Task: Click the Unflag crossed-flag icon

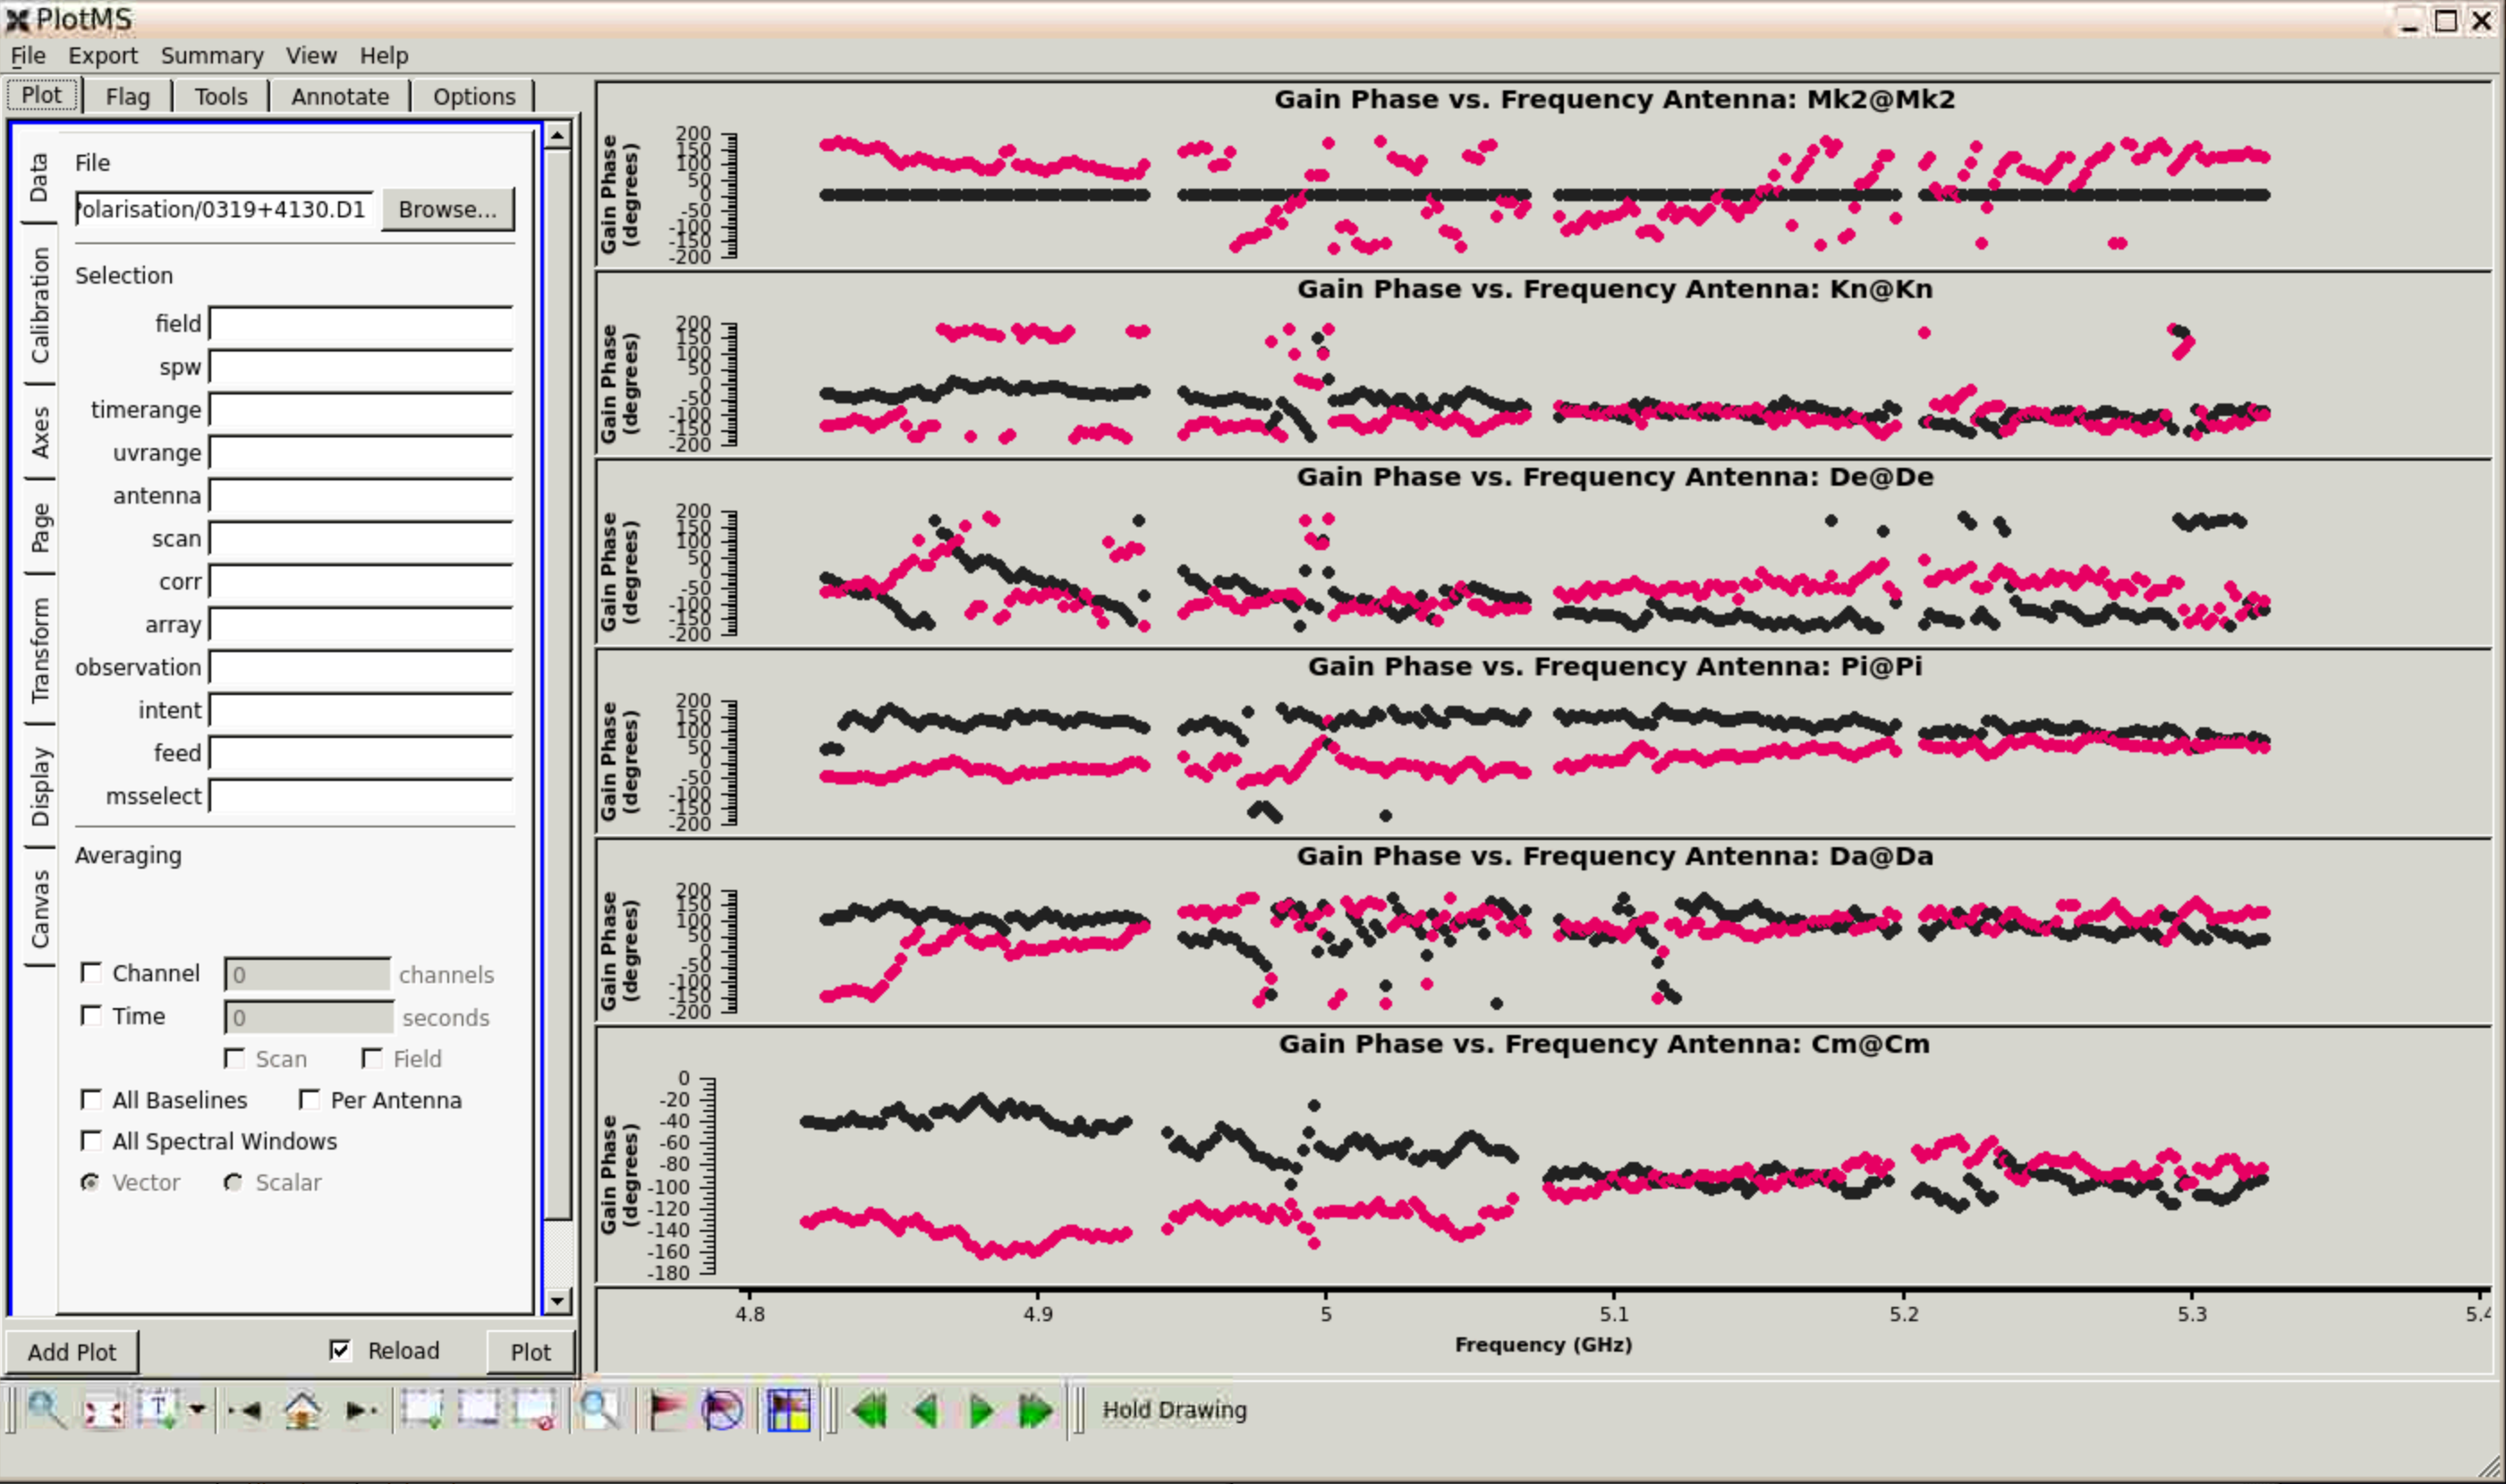Action: click(722, 1410)
